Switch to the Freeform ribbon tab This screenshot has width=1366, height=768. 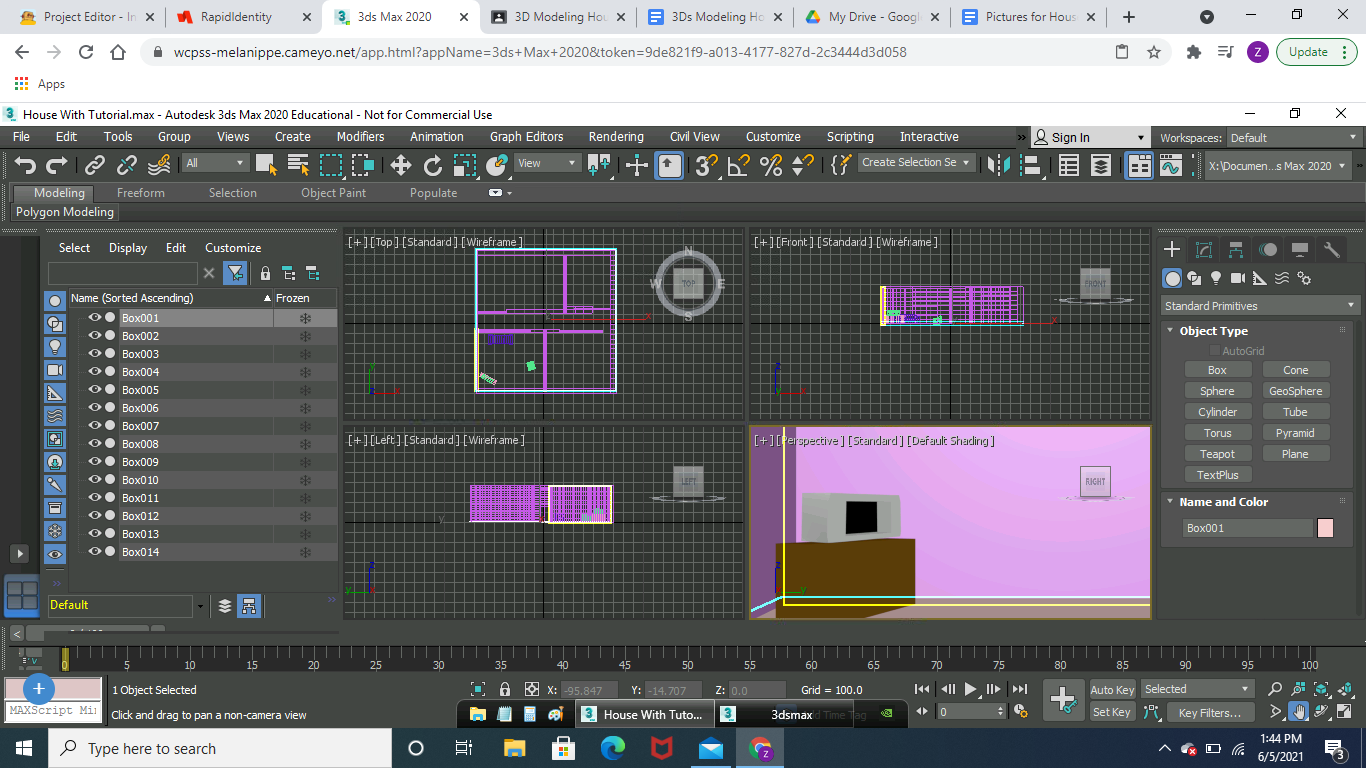pyautogui.click(x=141, y=193)
